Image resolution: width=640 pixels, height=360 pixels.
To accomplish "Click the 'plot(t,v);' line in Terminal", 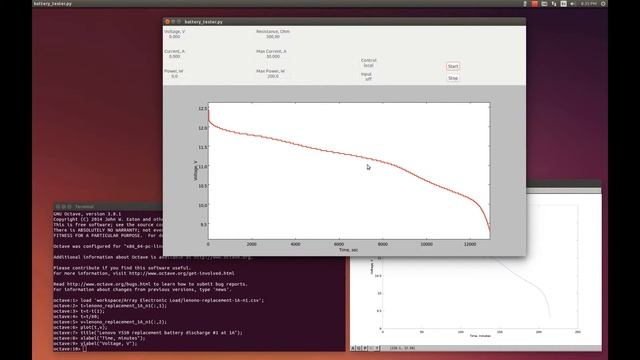I will click(x=80, y=327).
